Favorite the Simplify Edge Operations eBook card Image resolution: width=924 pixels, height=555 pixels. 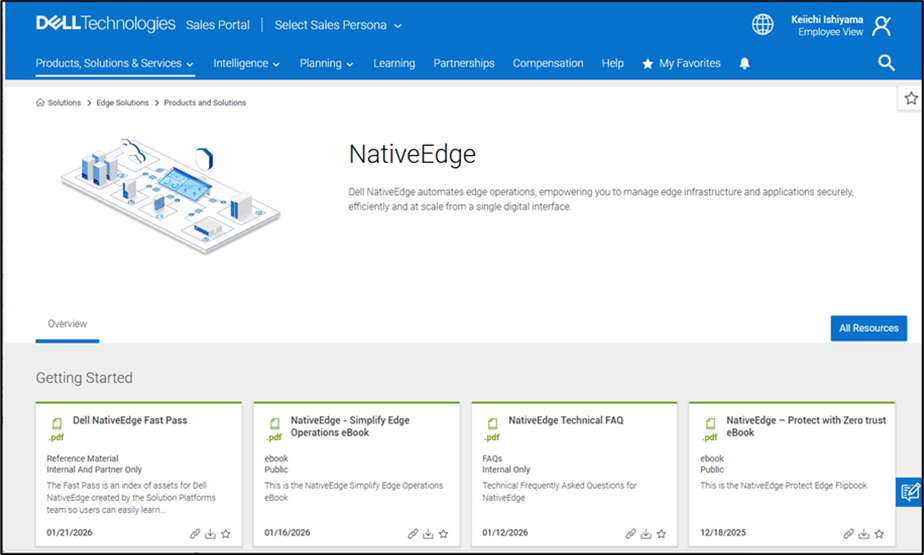tap(443, 534)
